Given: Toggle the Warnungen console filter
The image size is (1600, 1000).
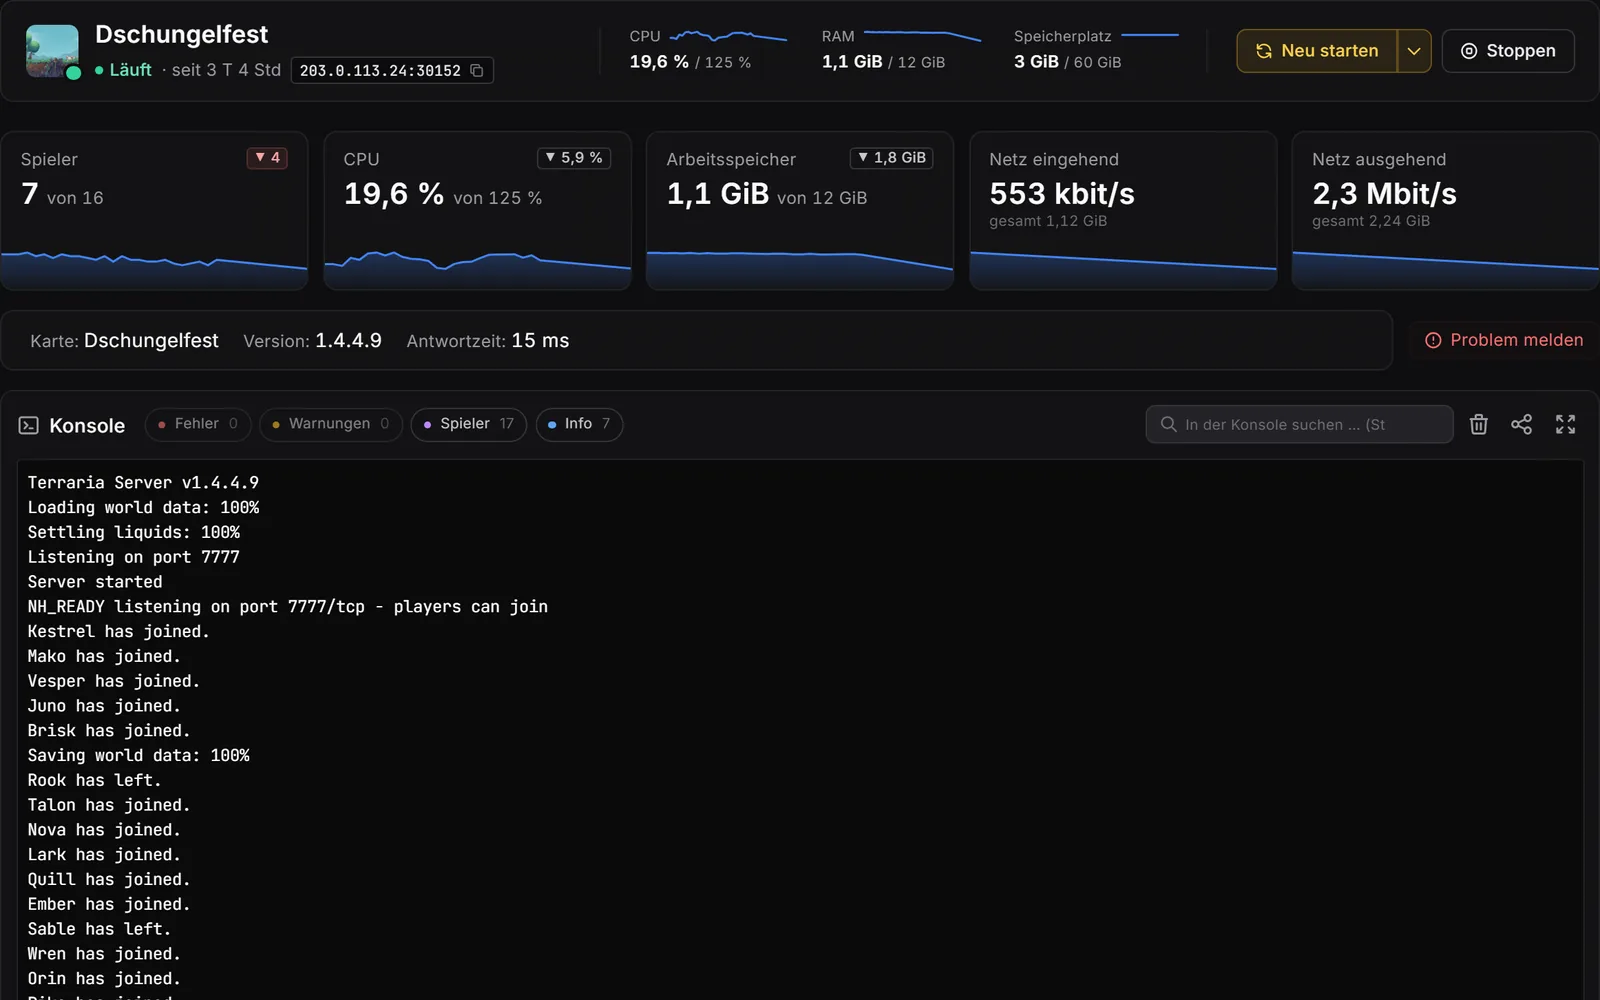Looking at the screenshot, I should tap(331, 424).
